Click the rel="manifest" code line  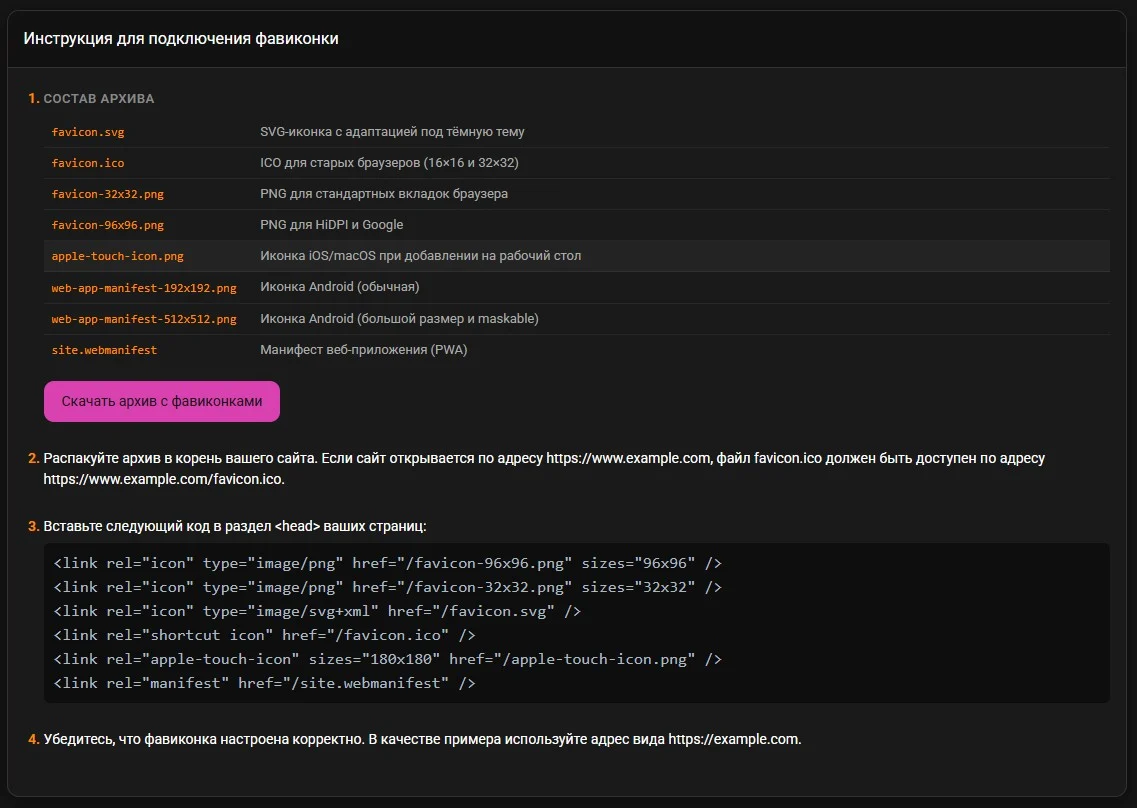click(x=264, y=683)
